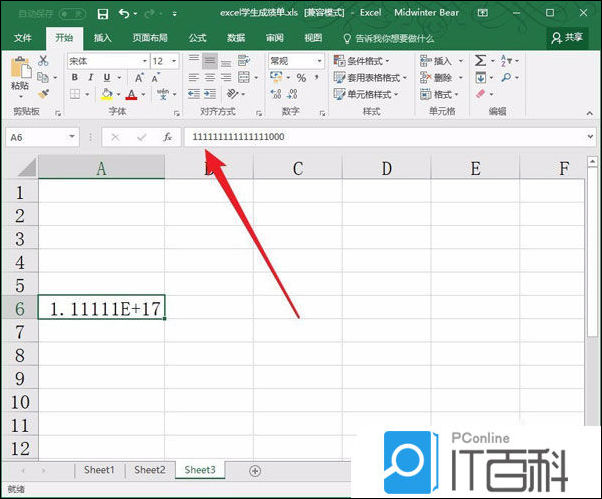Switch to the Sheet2 tab
Viewport: 602px width, 499px height.
coord(150,470)
